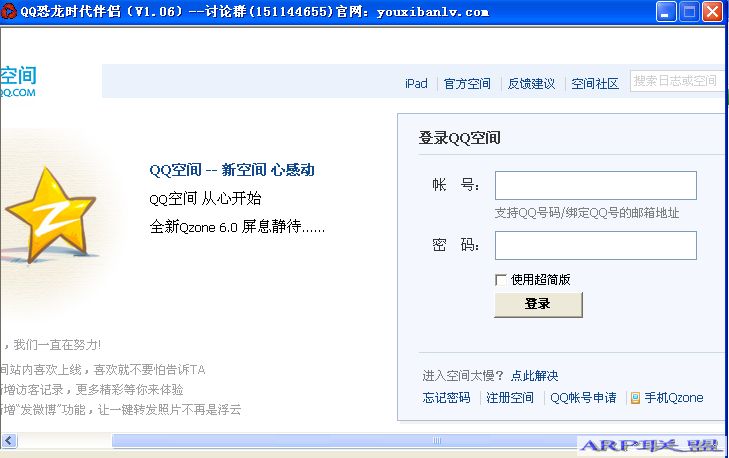Minimize the QQ恐龙时代伴侣 window

(x=666, y=12)
